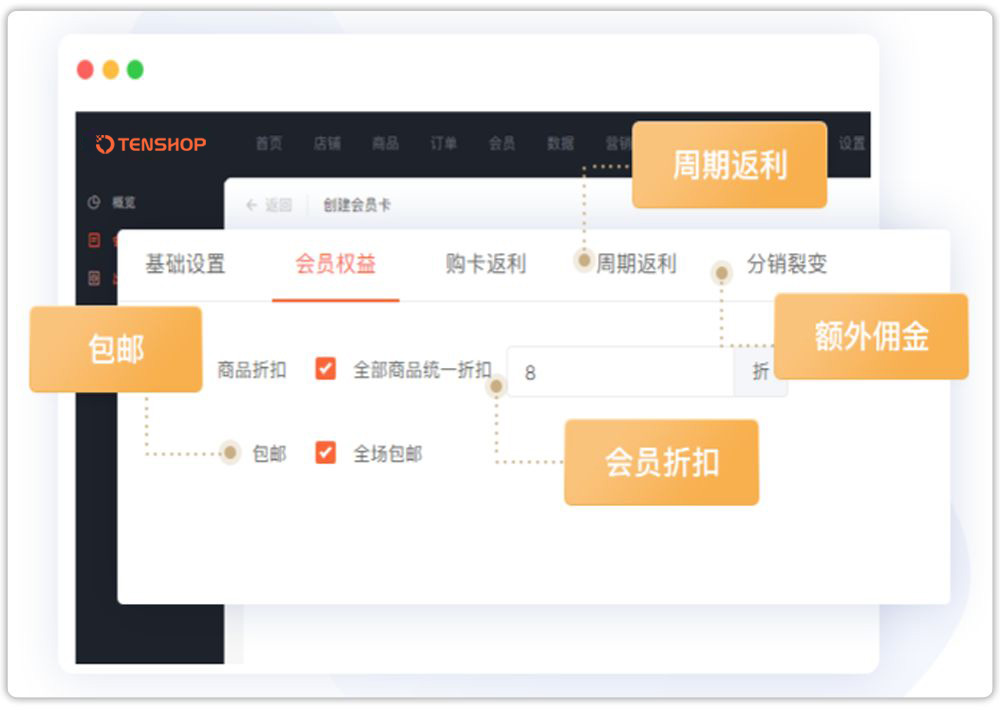The image size is (1000, 710).
Task: Open 概览 overview clock icon in sidebar
Action: point(94,202)
